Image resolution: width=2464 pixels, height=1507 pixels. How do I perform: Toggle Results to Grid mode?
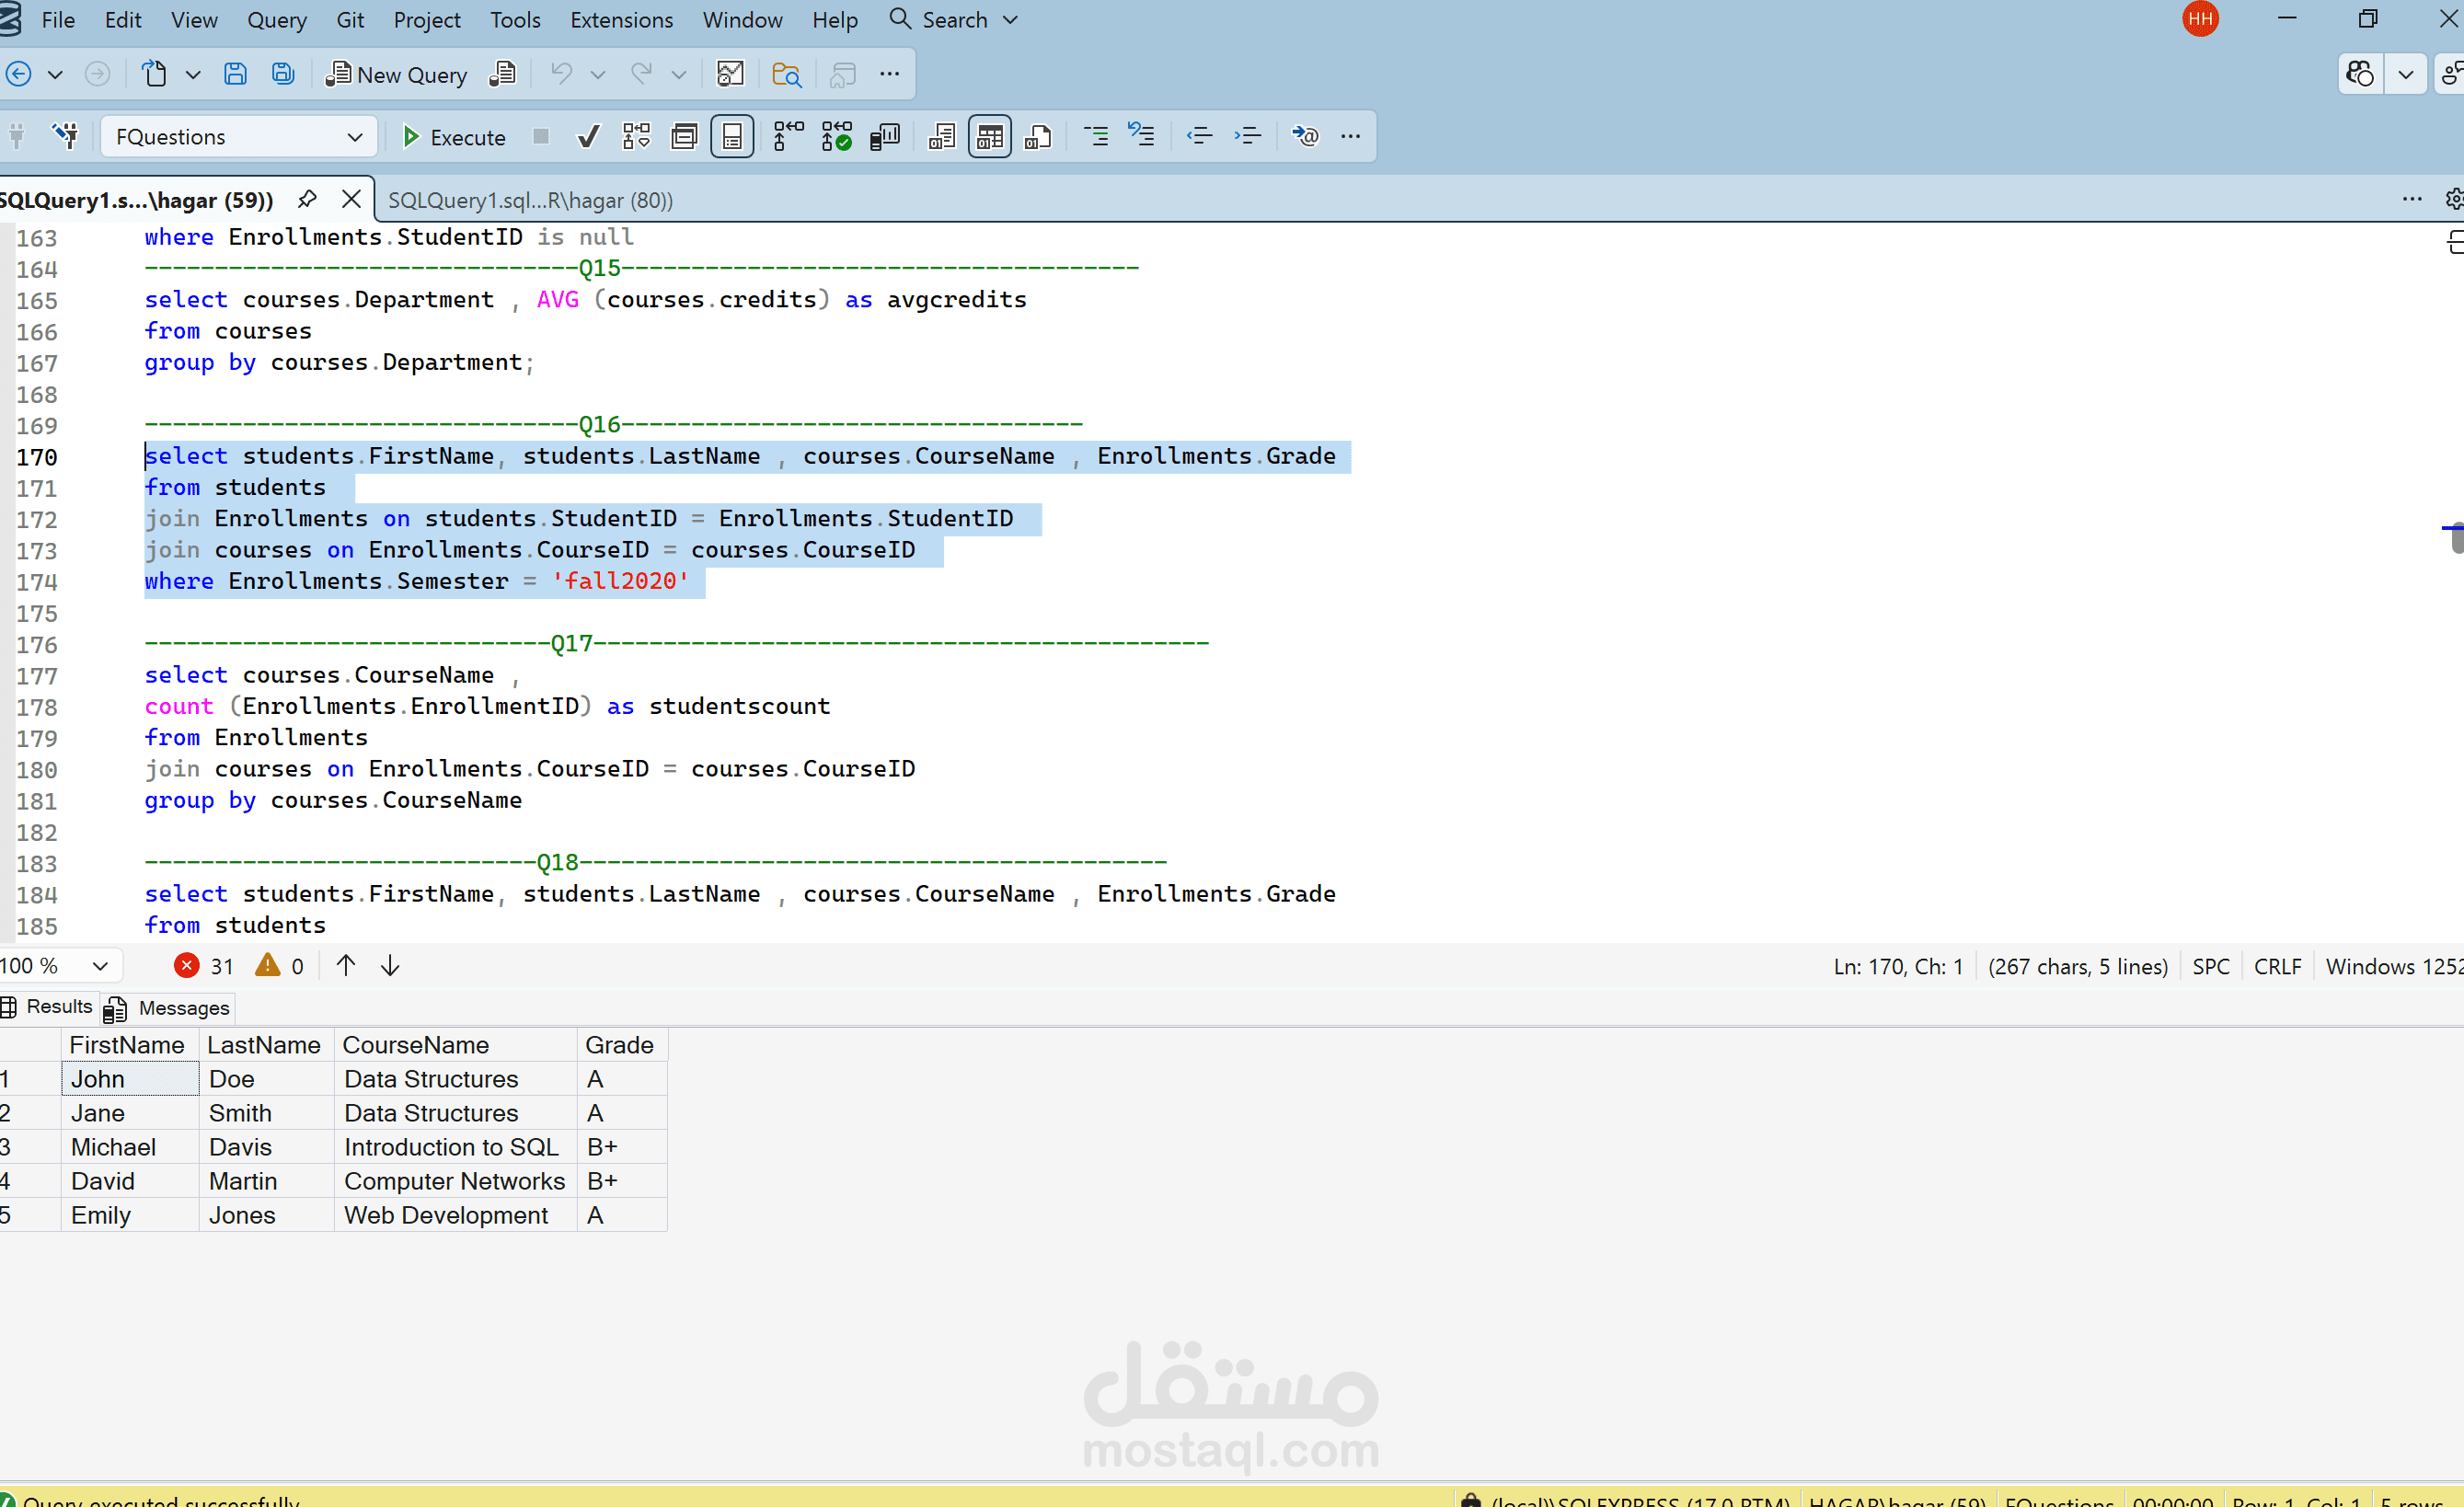tap(989, 137)
